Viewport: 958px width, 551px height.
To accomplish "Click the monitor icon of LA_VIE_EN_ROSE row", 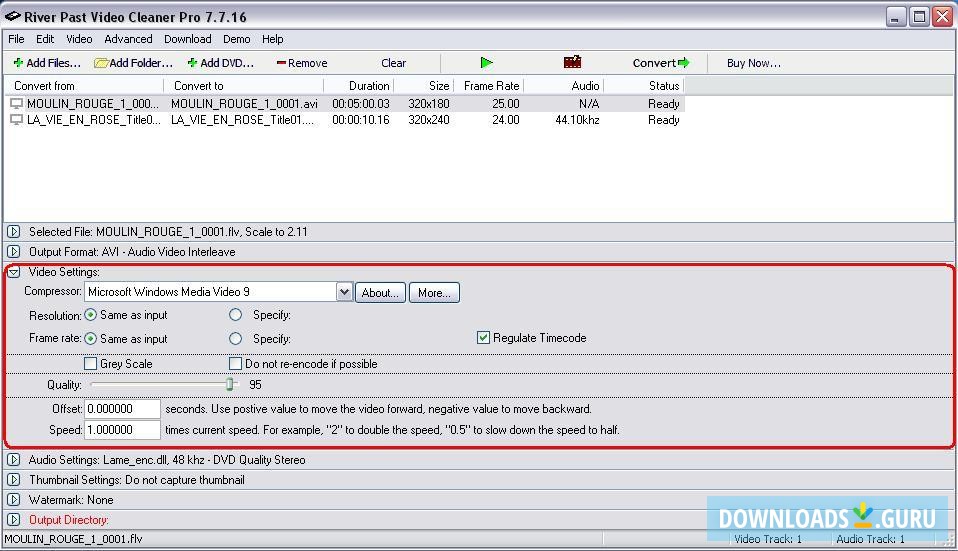I will point(16,120).
